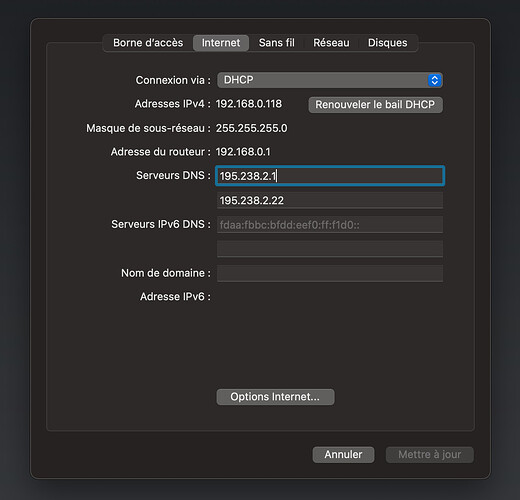
Task: Click Renouveler le bail DHCP button
Action: pyautogui.click(x=375, y=105)
